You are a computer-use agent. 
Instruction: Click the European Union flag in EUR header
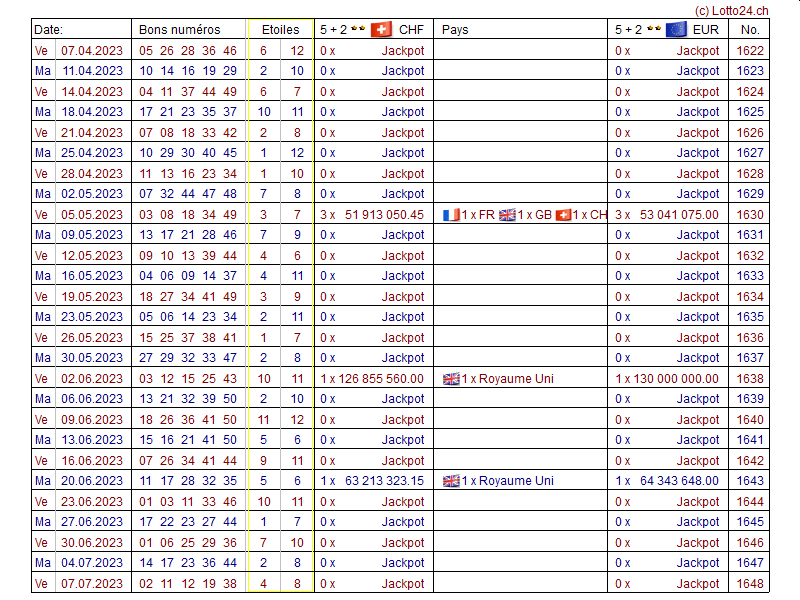(x=676, y=29)
